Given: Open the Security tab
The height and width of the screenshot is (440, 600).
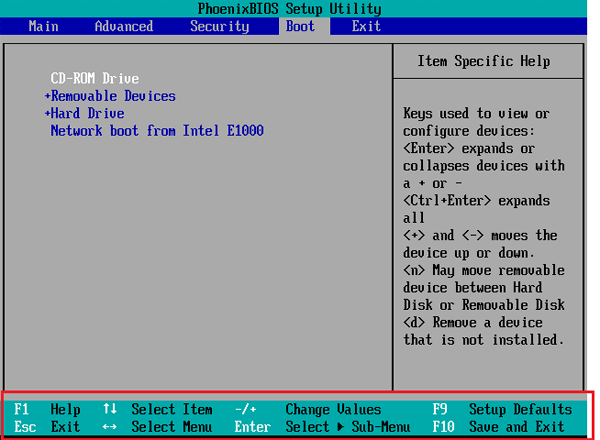Looking at the screenshot, I should [220, 26].
